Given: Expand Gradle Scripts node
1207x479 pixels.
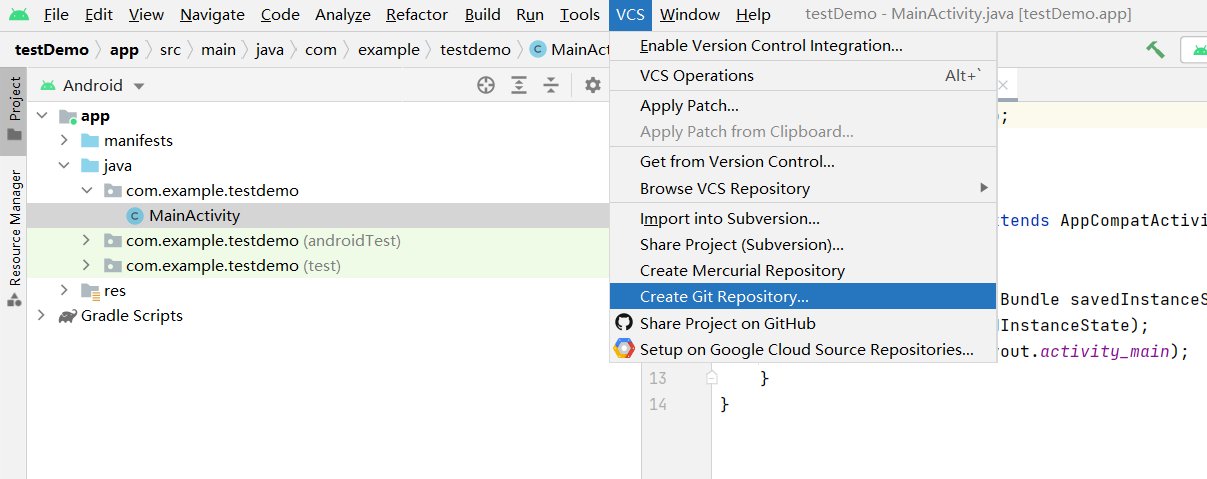Looking at the screenshot, I should point(41,316).
